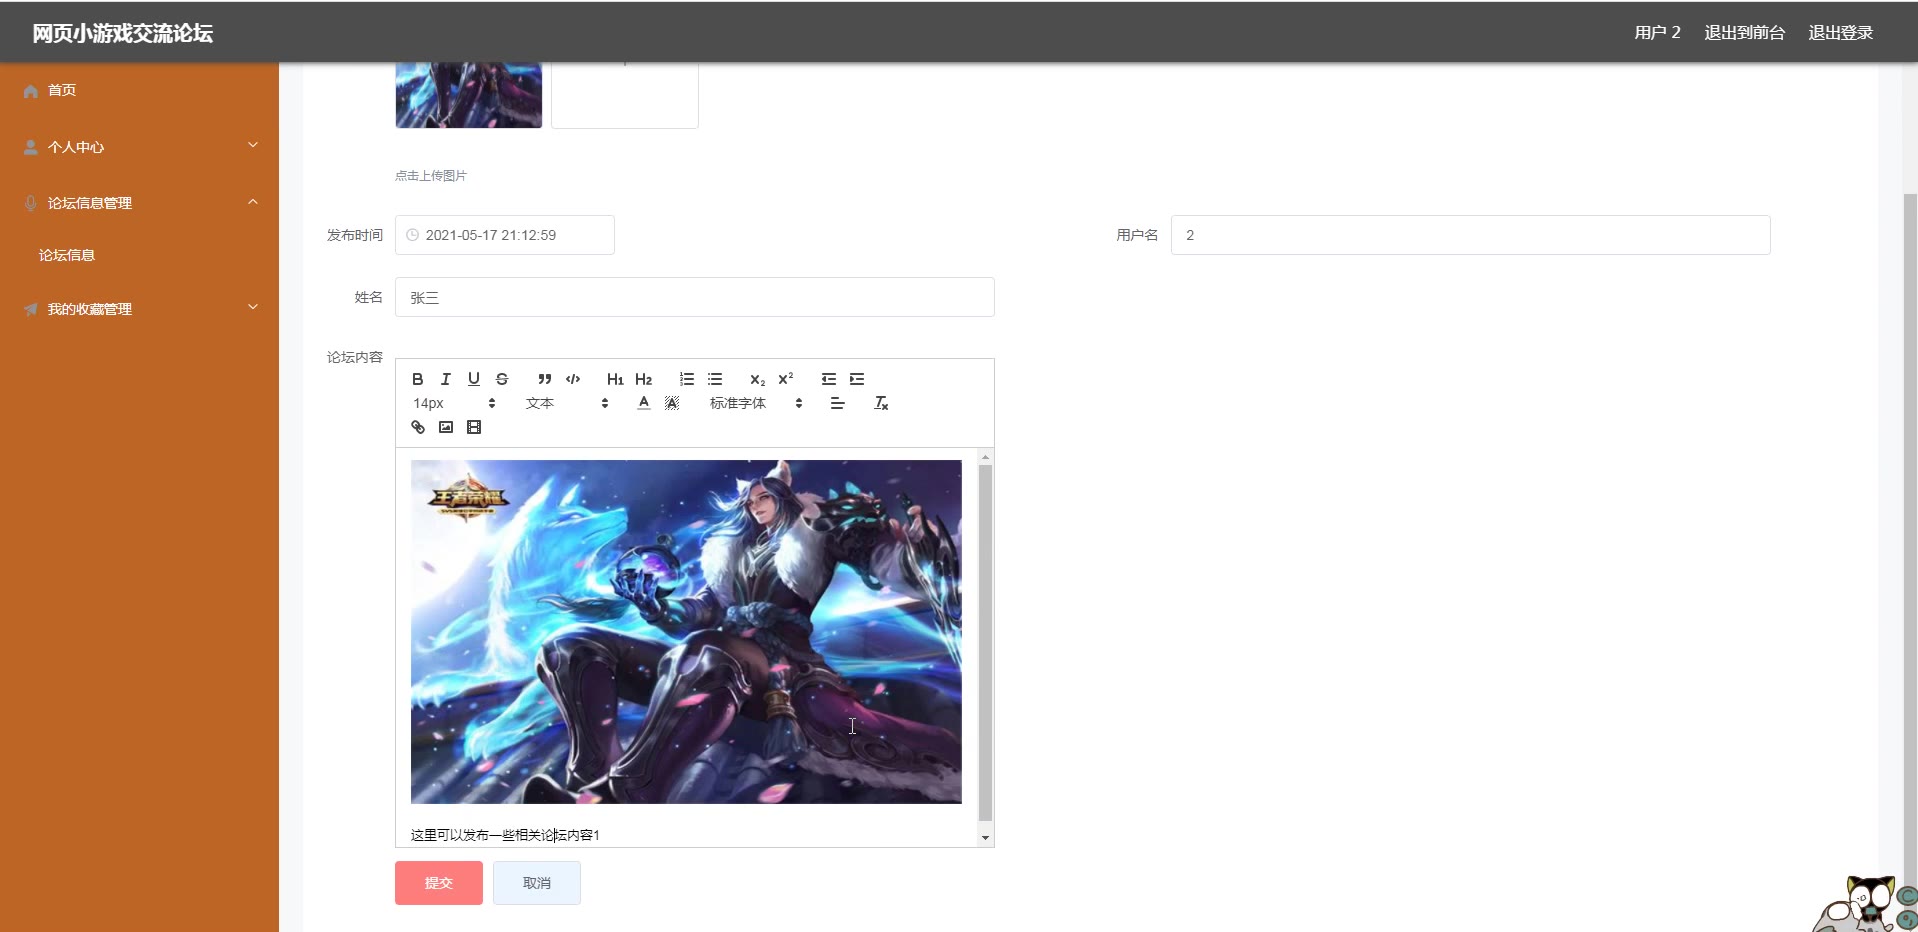This screenshot has width=1918, height=932.
Task: Insert an image into content
Action: click(446, 427)
